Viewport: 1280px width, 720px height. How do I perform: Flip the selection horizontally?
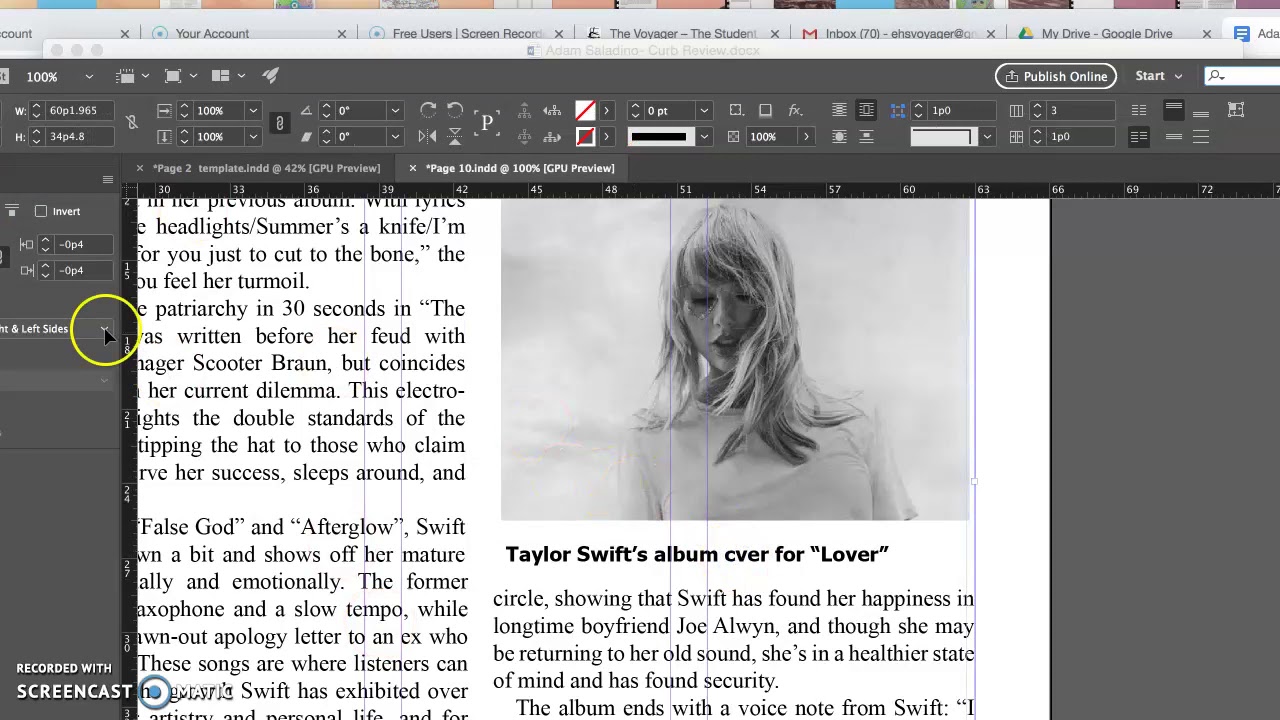(x=428, y=136)
